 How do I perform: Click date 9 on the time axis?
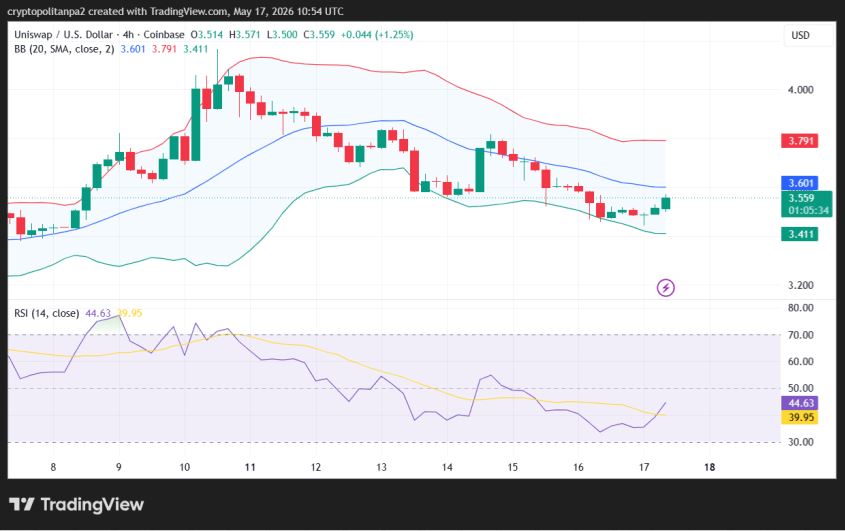click(119, 467)
